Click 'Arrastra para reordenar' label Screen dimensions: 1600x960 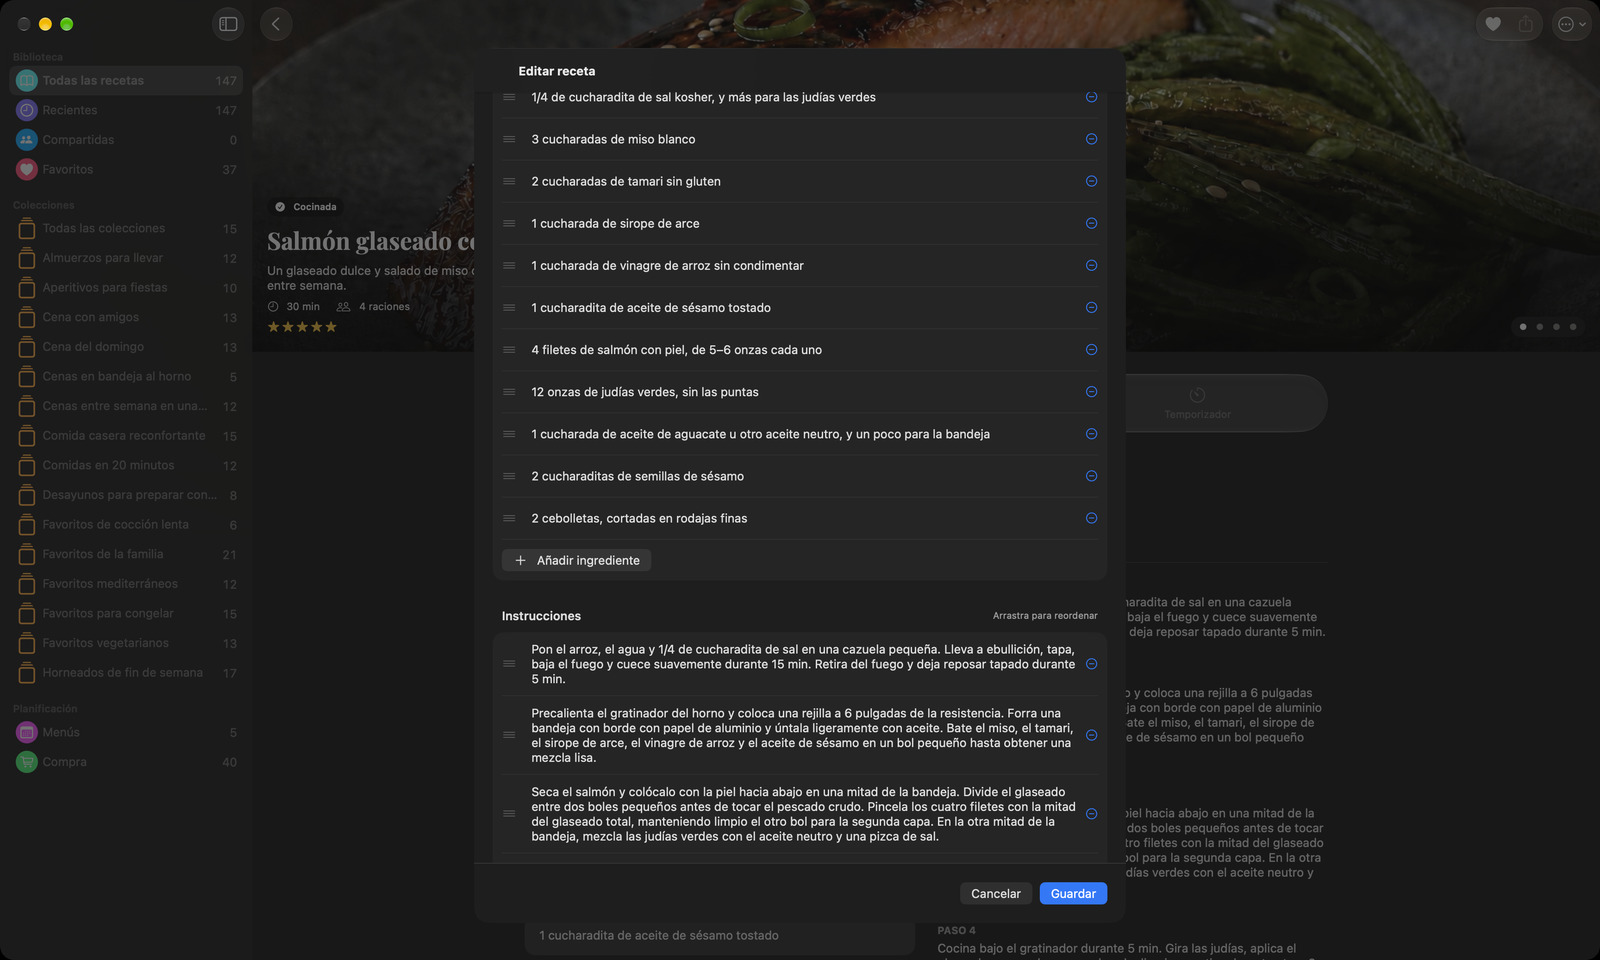[x=1045, y=616]
